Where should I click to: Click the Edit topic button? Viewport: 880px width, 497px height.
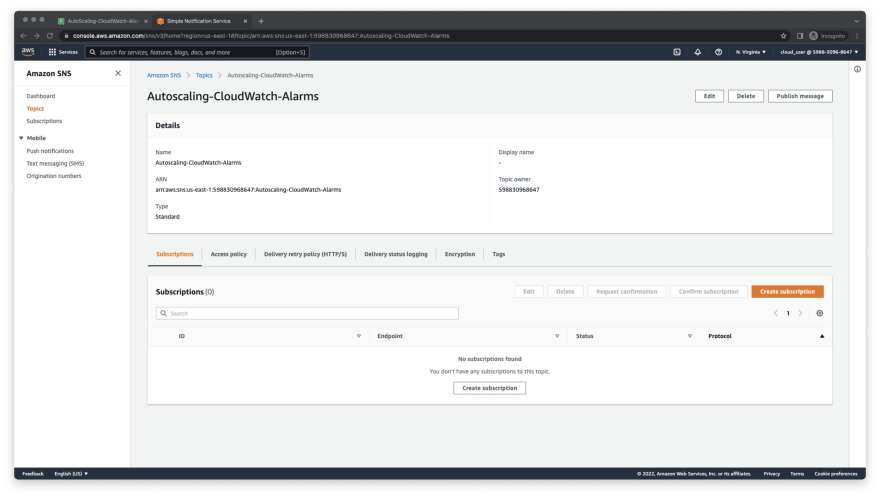[709, 96]
